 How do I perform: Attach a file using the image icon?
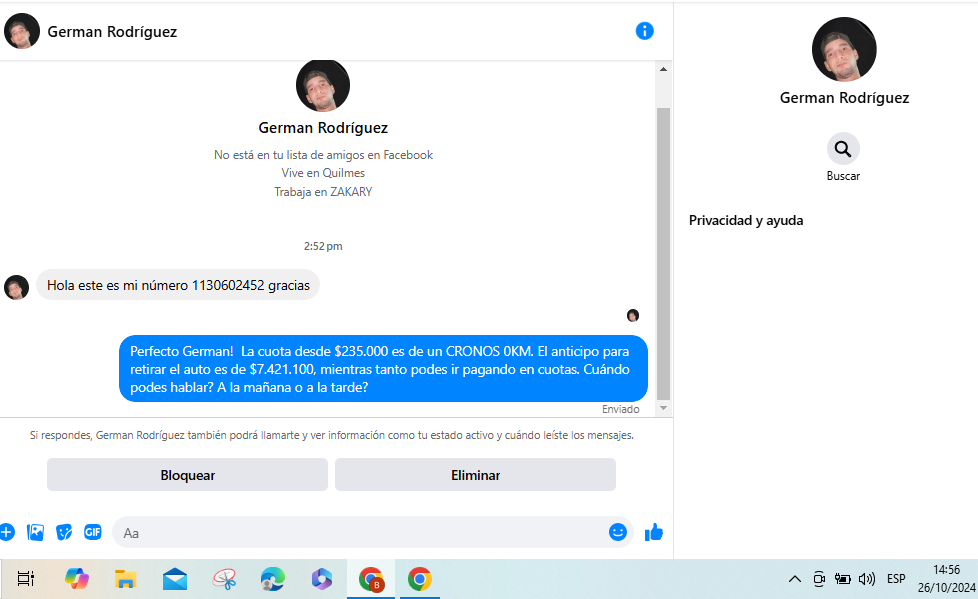36,532
